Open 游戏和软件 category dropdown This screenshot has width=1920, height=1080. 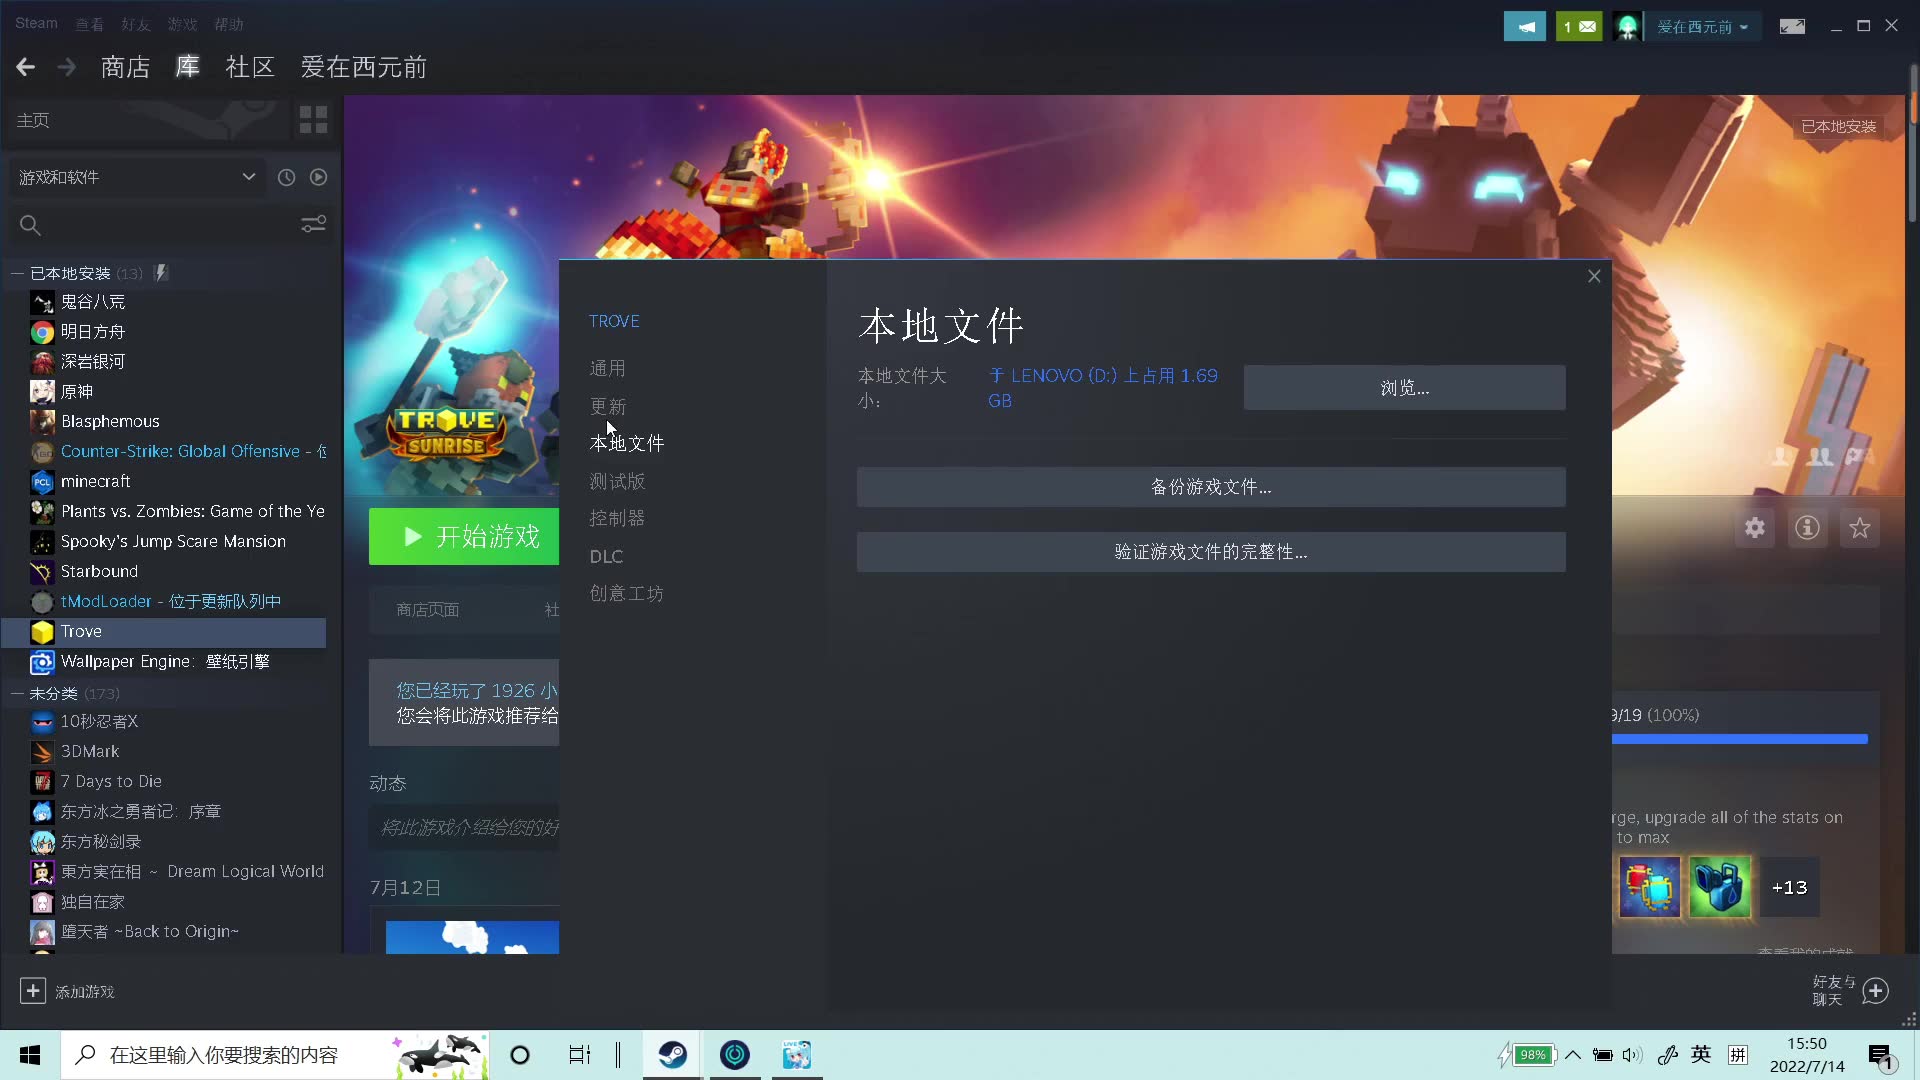click(x=137, y=177)
